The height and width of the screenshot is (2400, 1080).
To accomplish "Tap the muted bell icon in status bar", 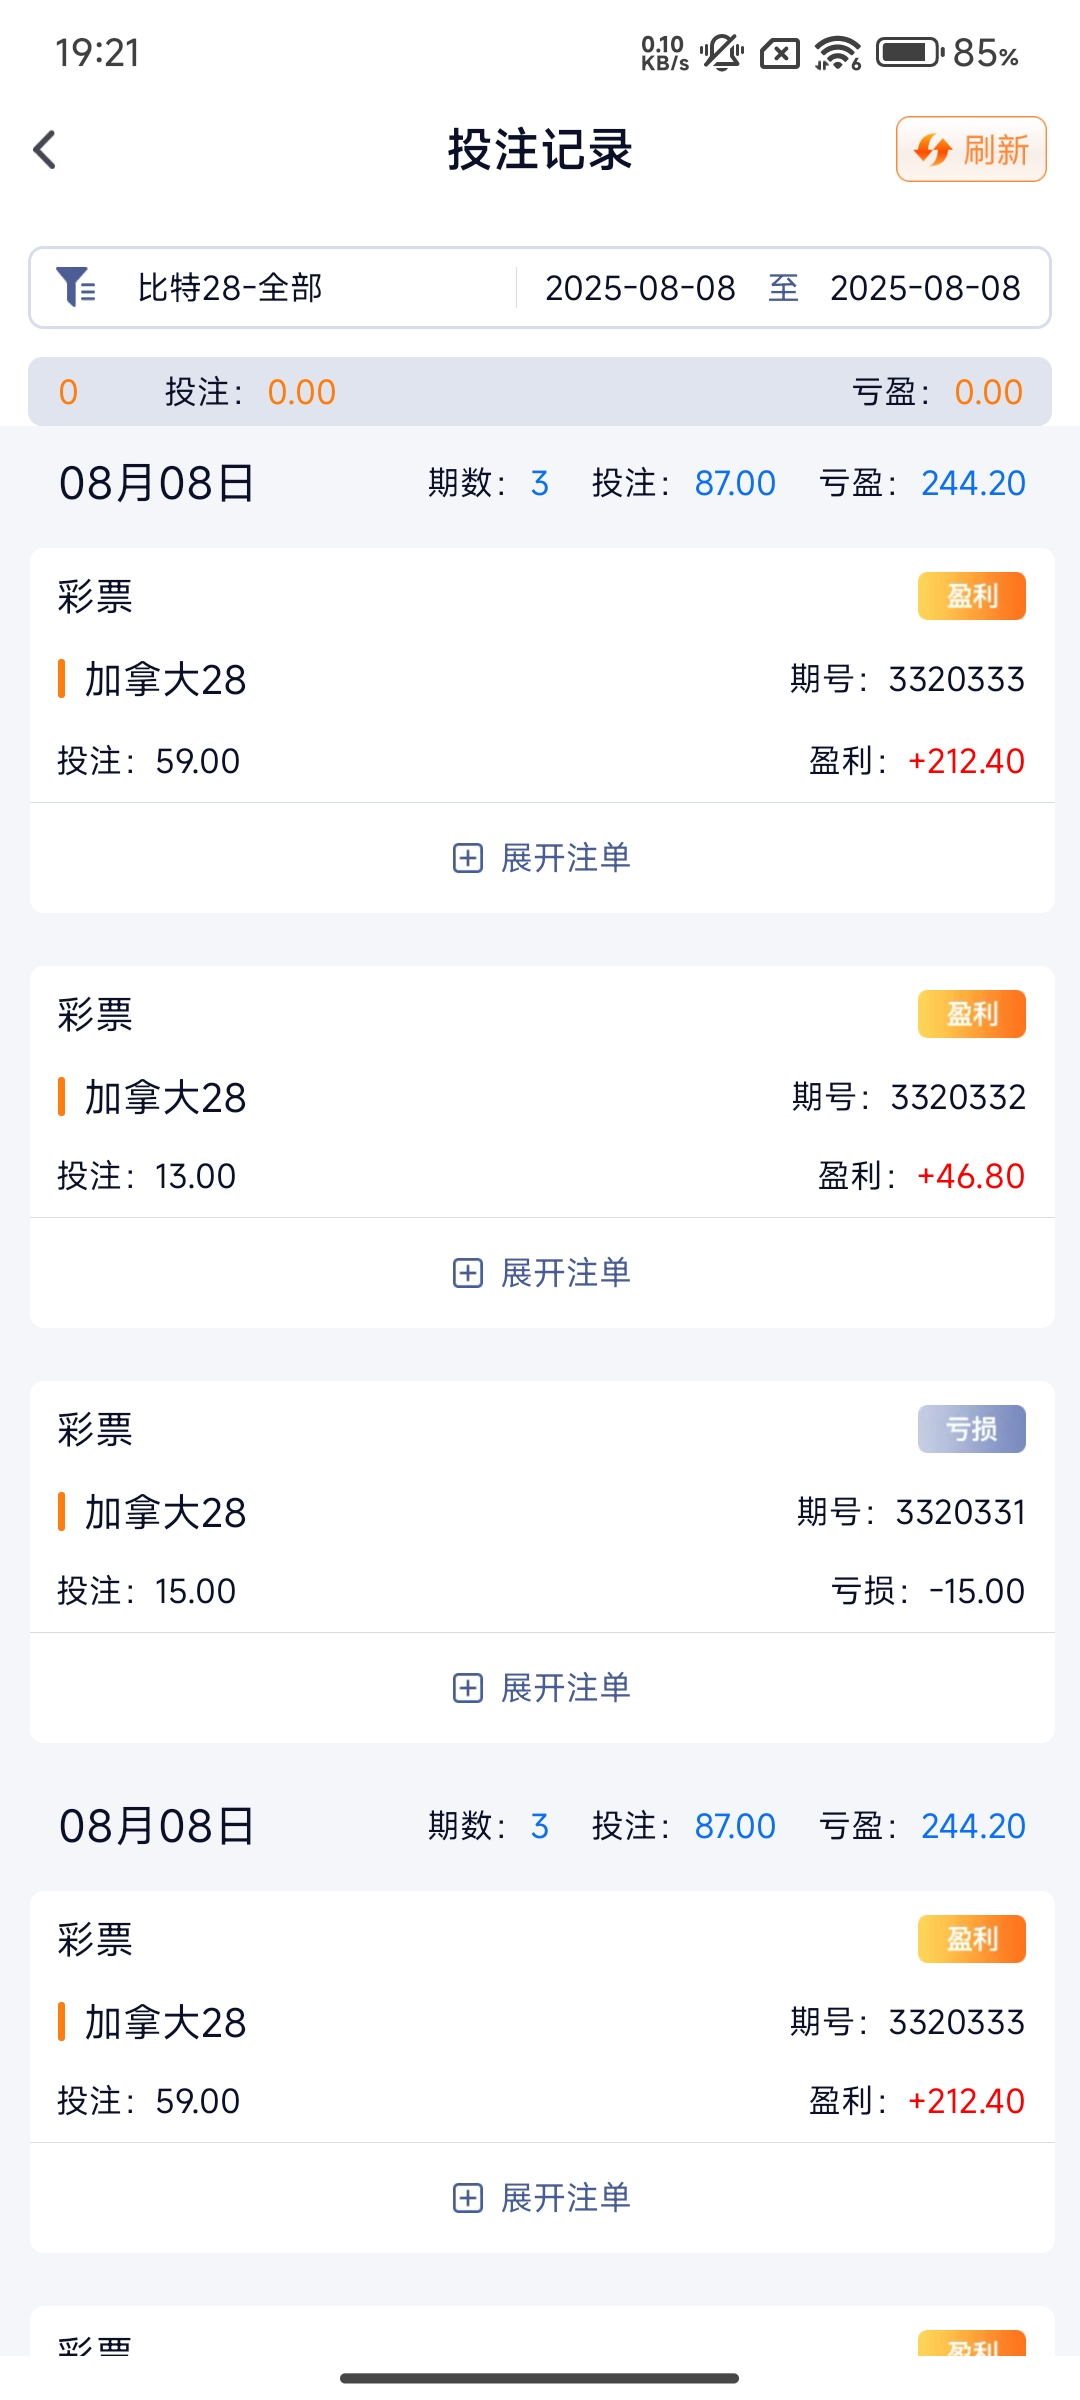I will tap(722, 52).
